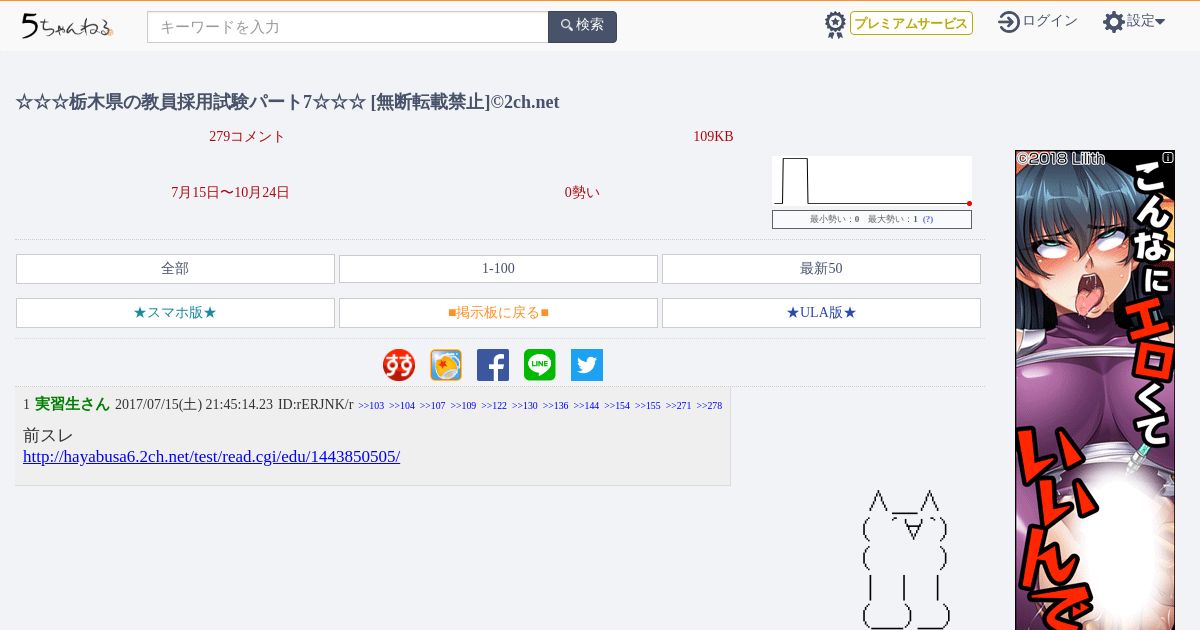Click the ASCII art cat
Screen dimensions: 1200x630
906,560
